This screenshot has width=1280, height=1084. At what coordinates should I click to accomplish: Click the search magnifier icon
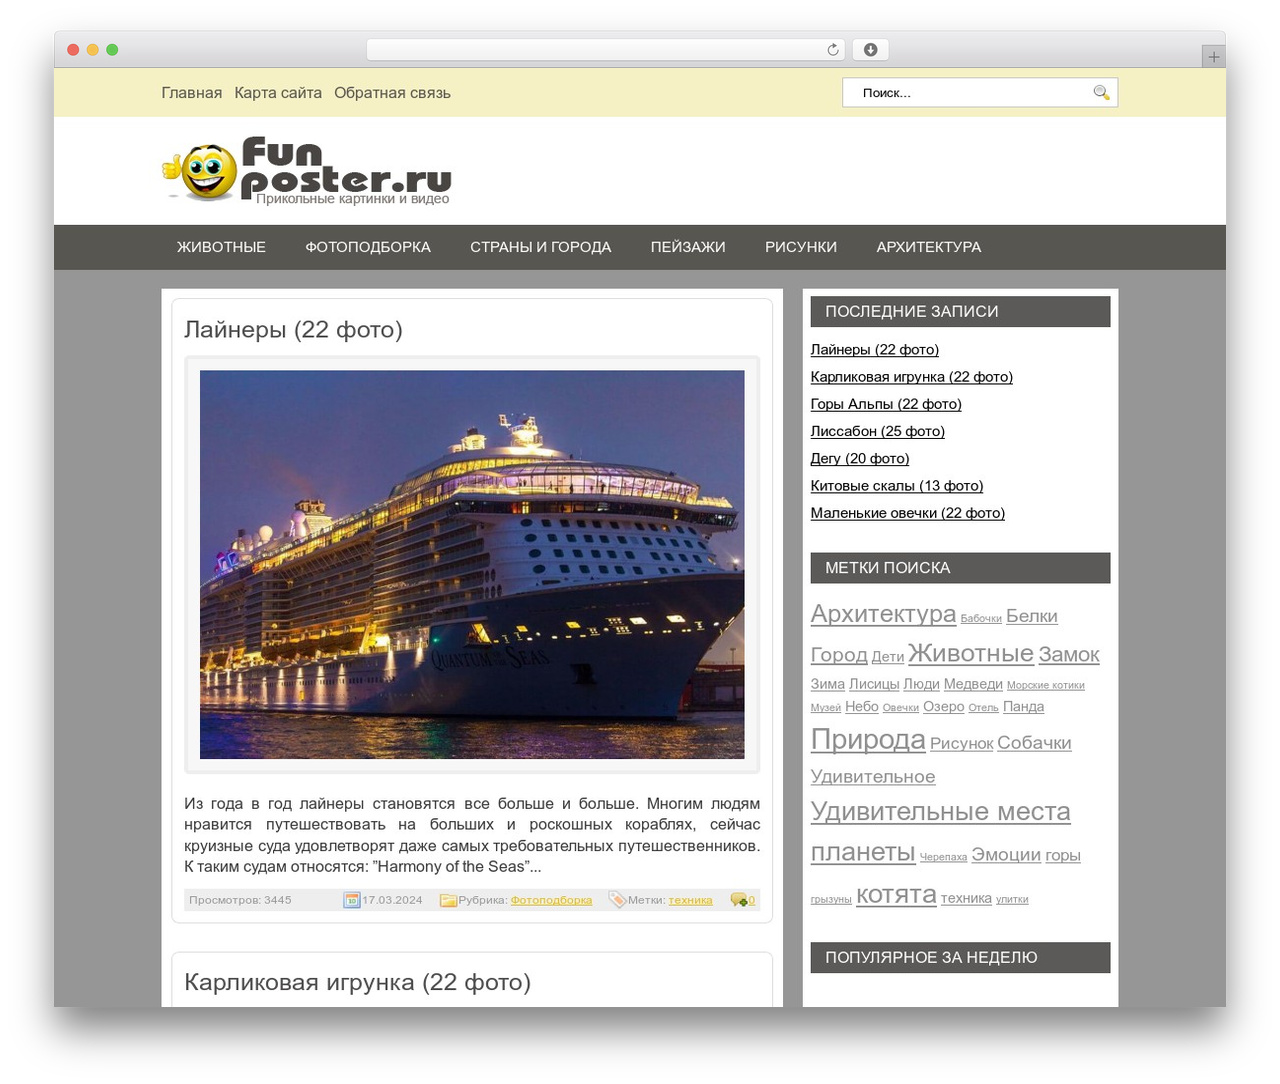(1101, 92)
